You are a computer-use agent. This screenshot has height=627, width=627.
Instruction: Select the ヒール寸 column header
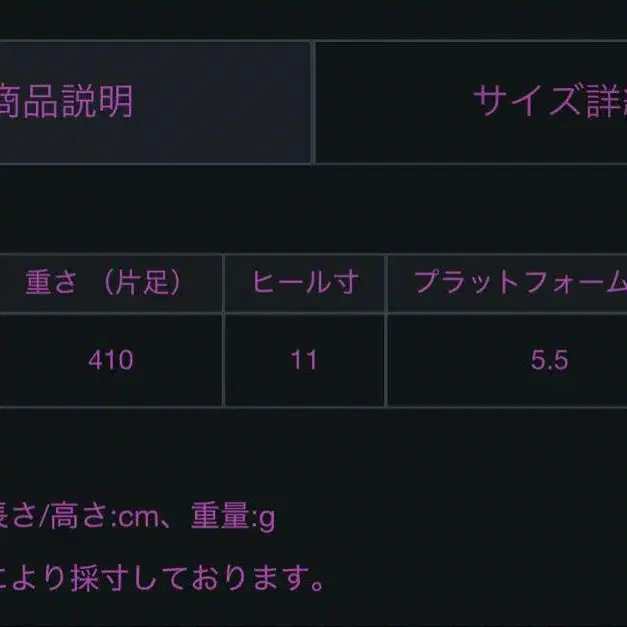click(x=304, y=283)
